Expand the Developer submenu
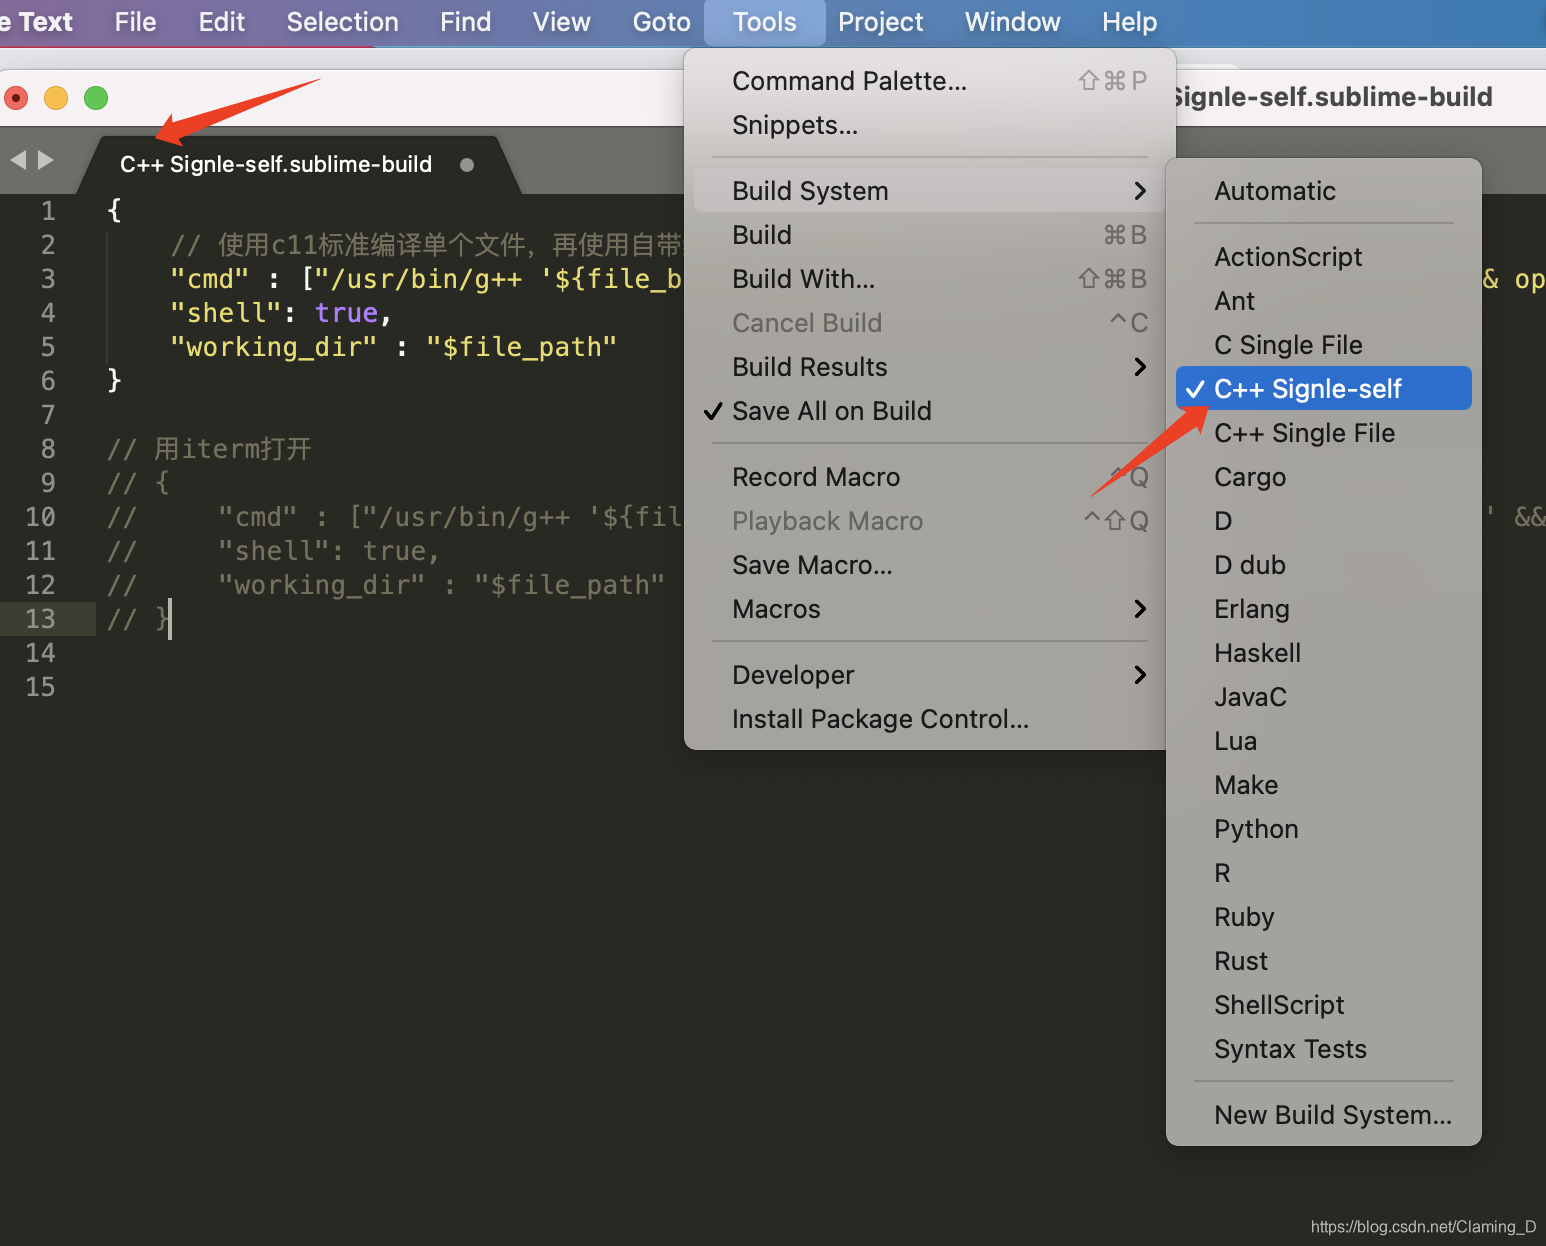The height and width of the screenshot is (1246, 1546). click(929, 675)
